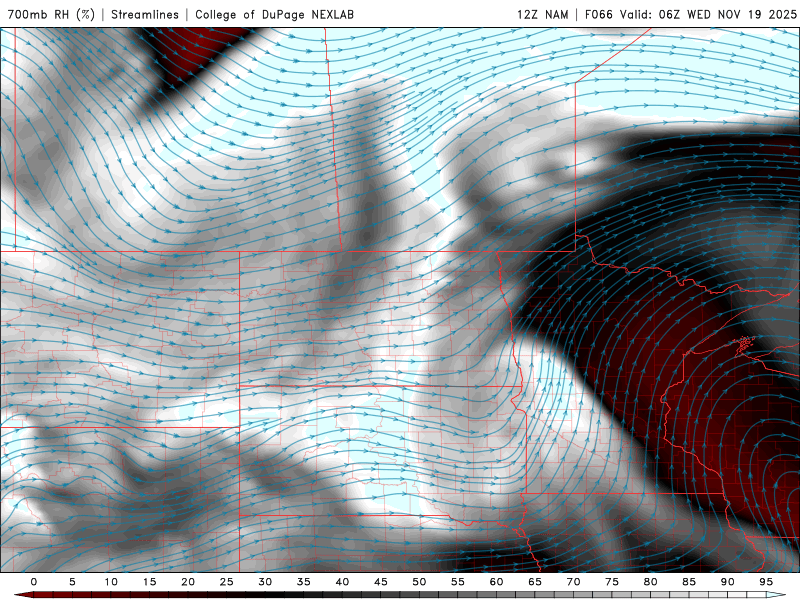Click 'F066' forecast hour text
This screenshot has width=800, height=600.
[x=598, y=14]
